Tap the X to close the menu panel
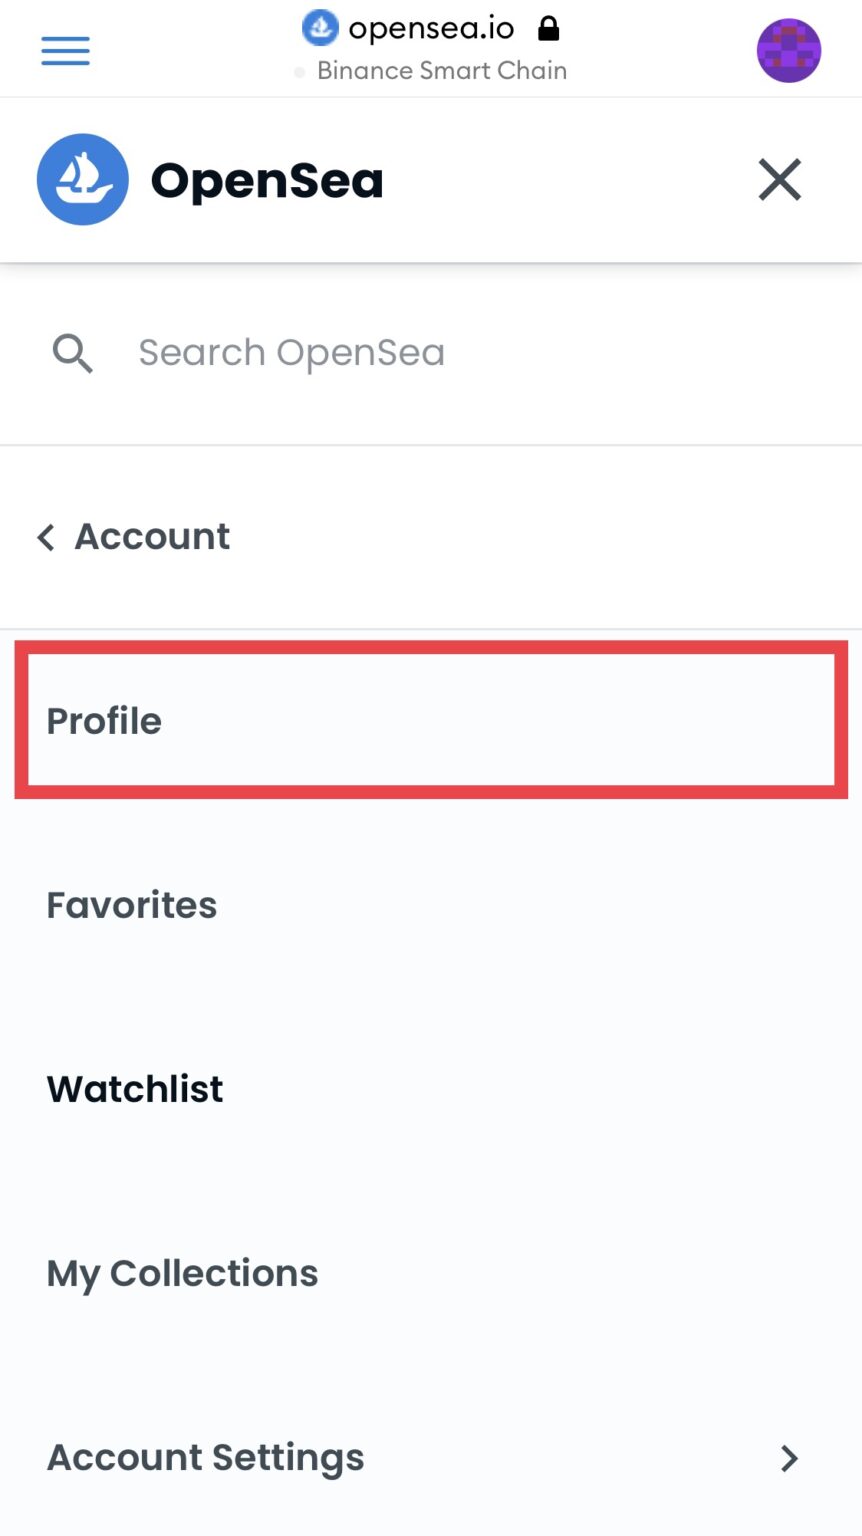This screenshot has height=1536, width=862. [779, 180]
